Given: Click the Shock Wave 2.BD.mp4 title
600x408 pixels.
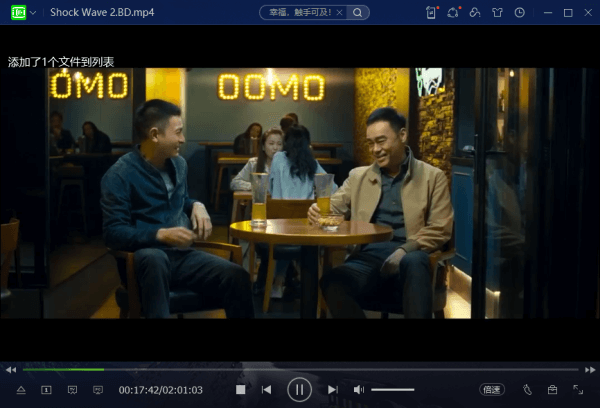Looking at the screenshot, I should pyautogui.click(x=102, y=13).
